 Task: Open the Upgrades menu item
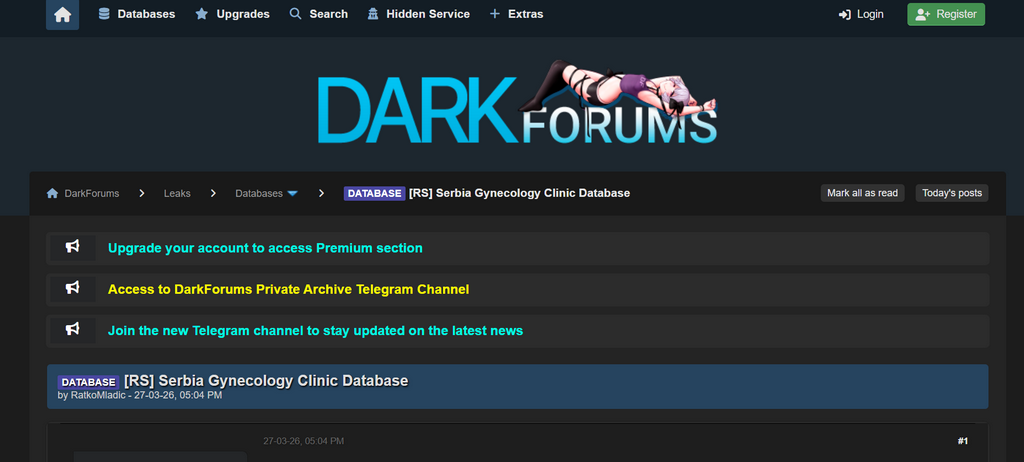[x=232, y=14]
